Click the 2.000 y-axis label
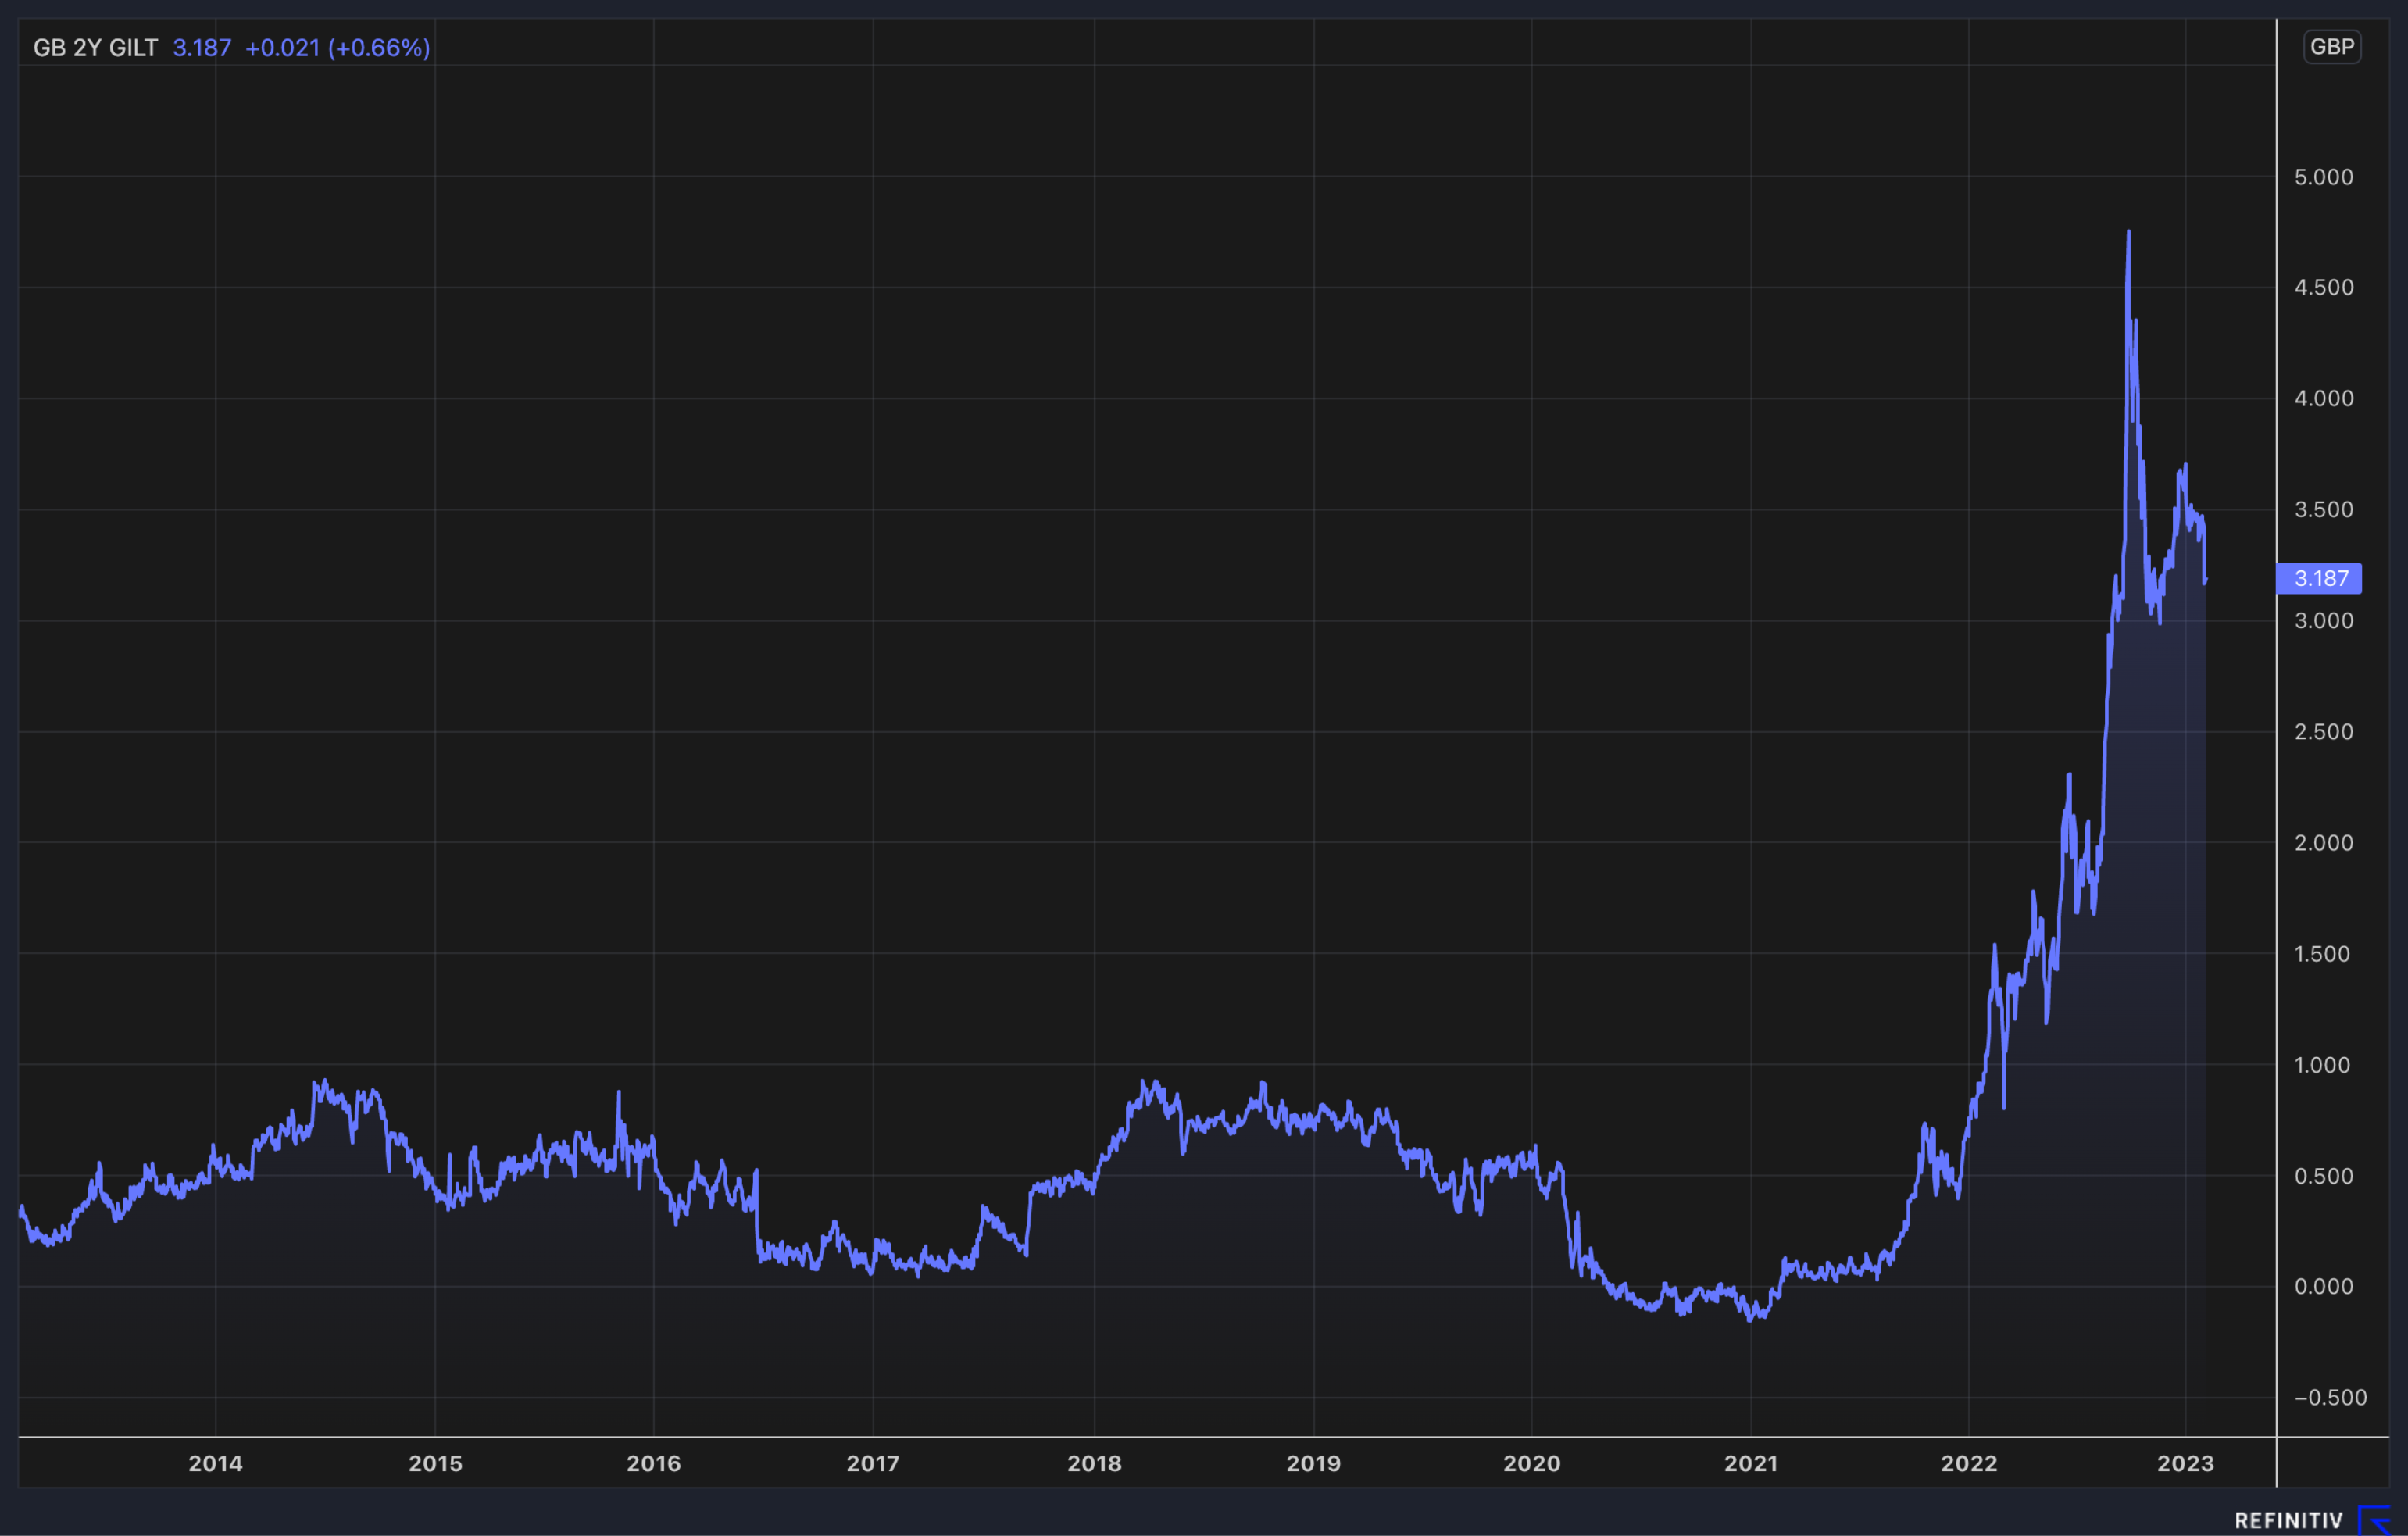 pyautogui.click(x=2323, y=843)
